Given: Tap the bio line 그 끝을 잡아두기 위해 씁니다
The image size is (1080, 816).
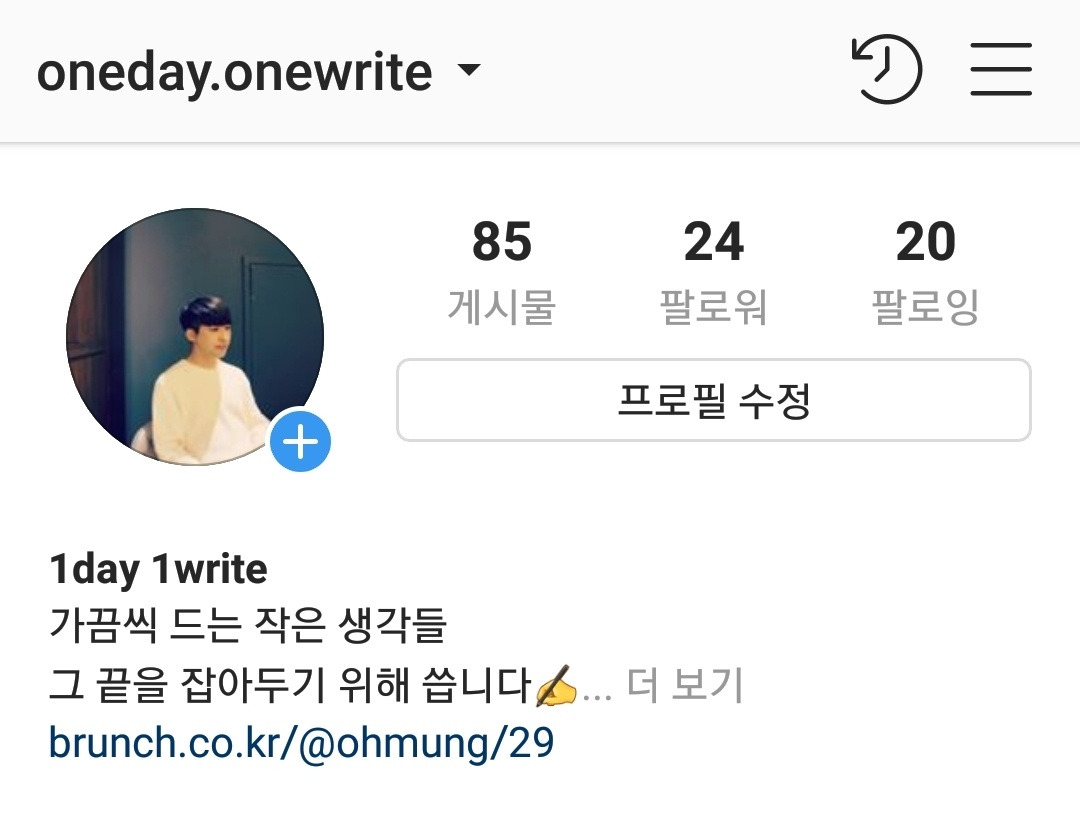Looking at the screenshot, I should 290,684.
